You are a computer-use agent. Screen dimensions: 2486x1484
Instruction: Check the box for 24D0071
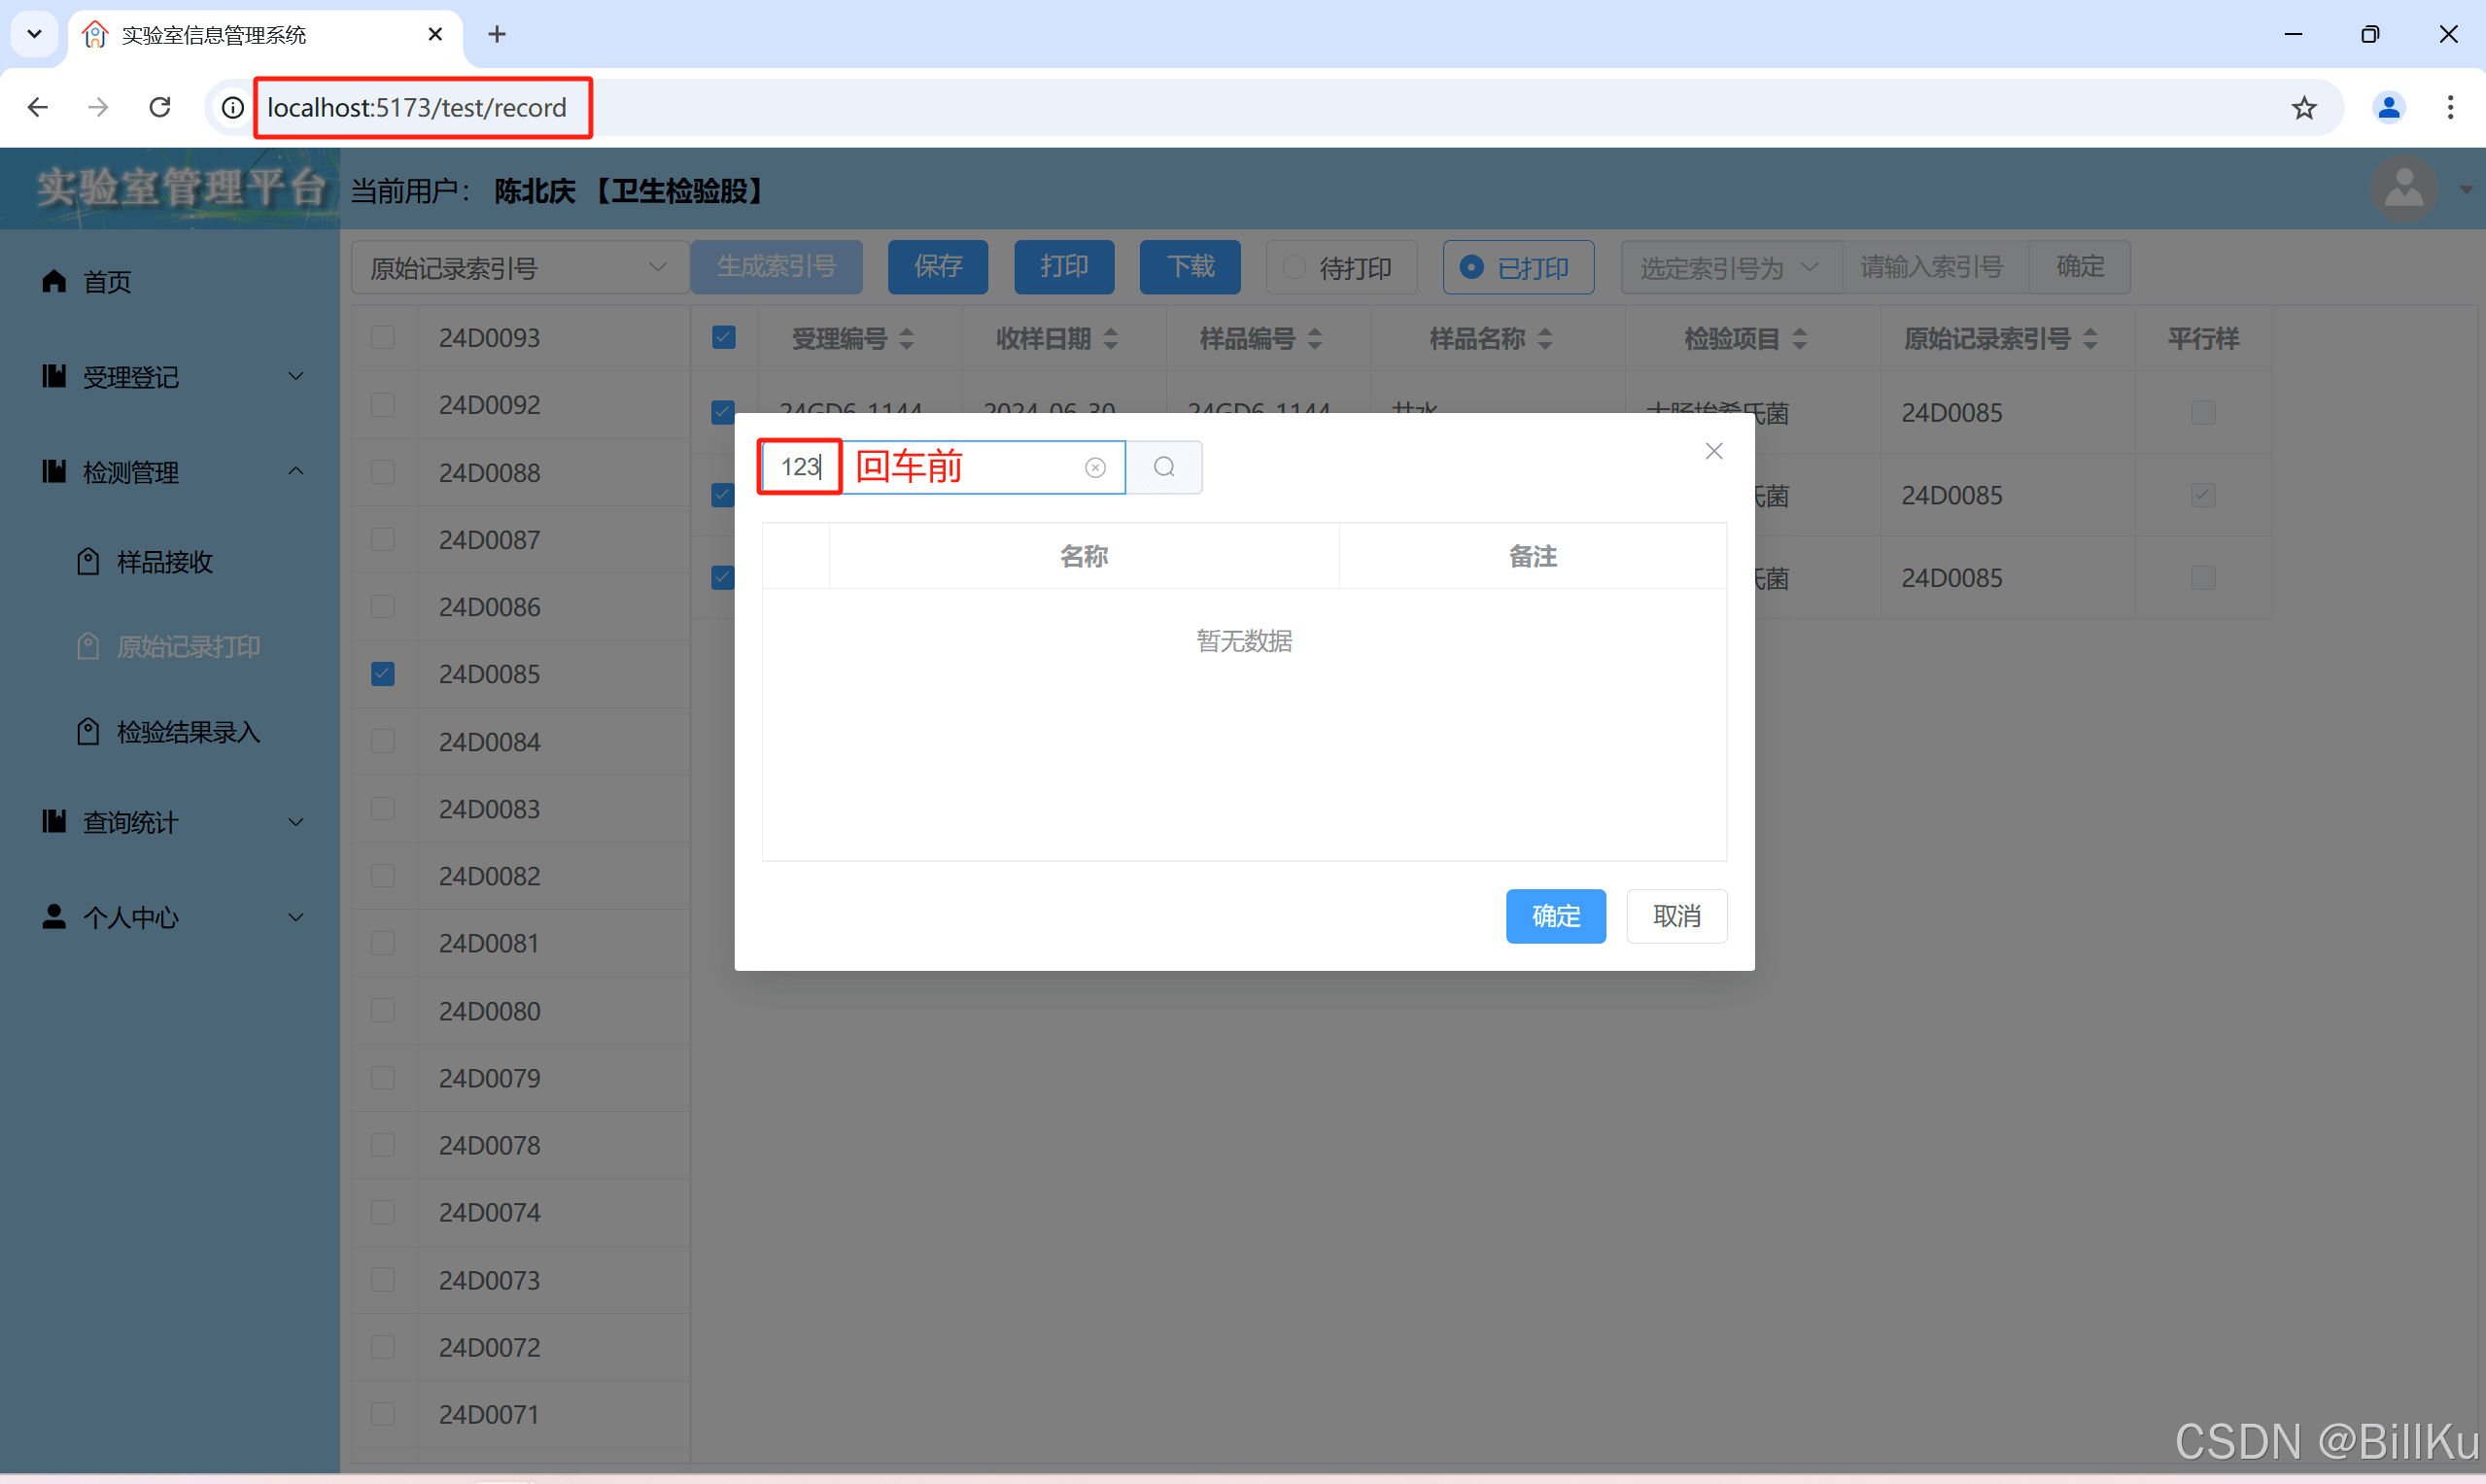click(382, 1414)
